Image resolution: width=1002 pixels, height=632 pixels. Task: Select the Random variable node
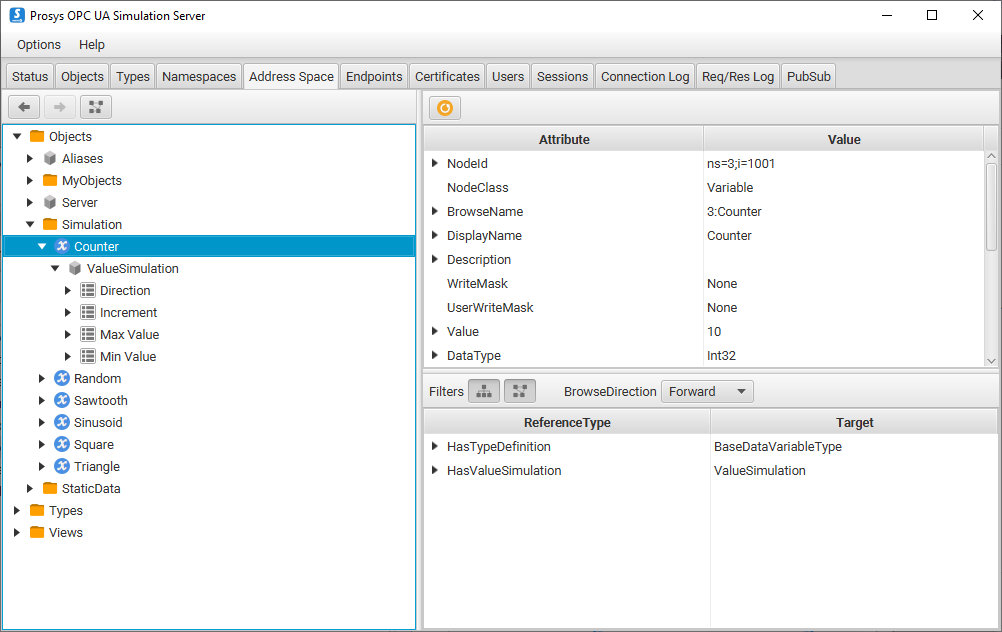pos(97,378)
